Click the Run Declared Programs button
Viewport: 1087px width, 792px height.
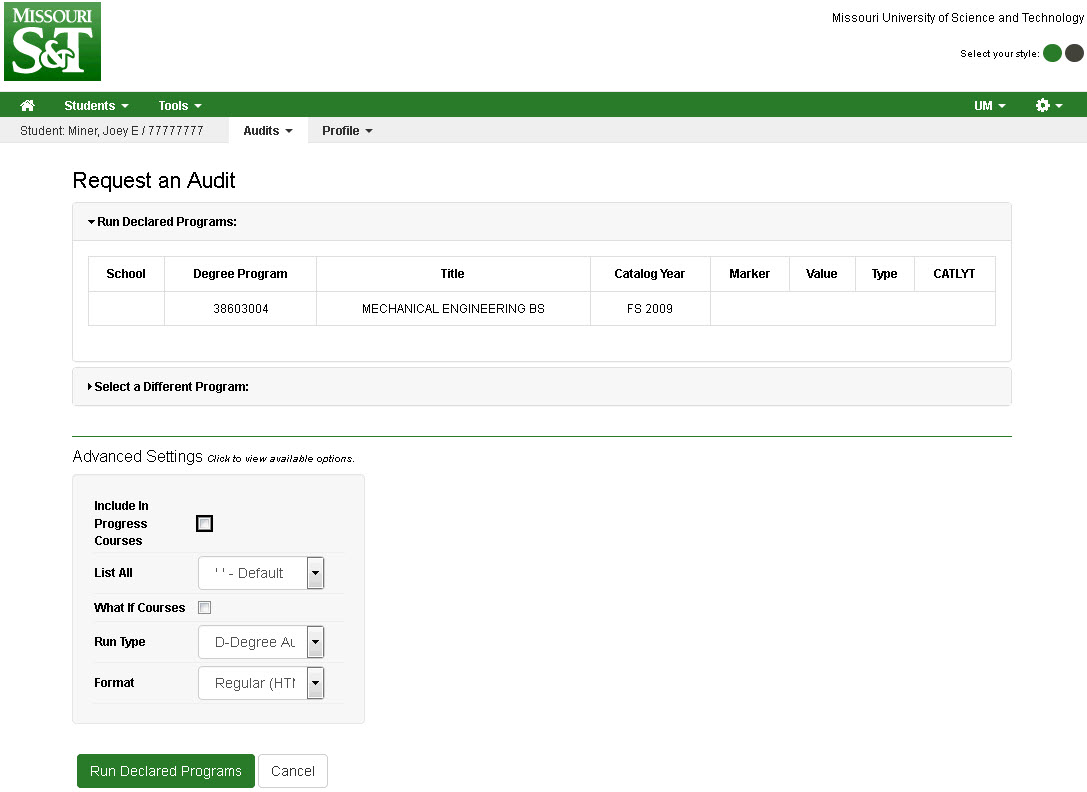(x=166, y=771)
